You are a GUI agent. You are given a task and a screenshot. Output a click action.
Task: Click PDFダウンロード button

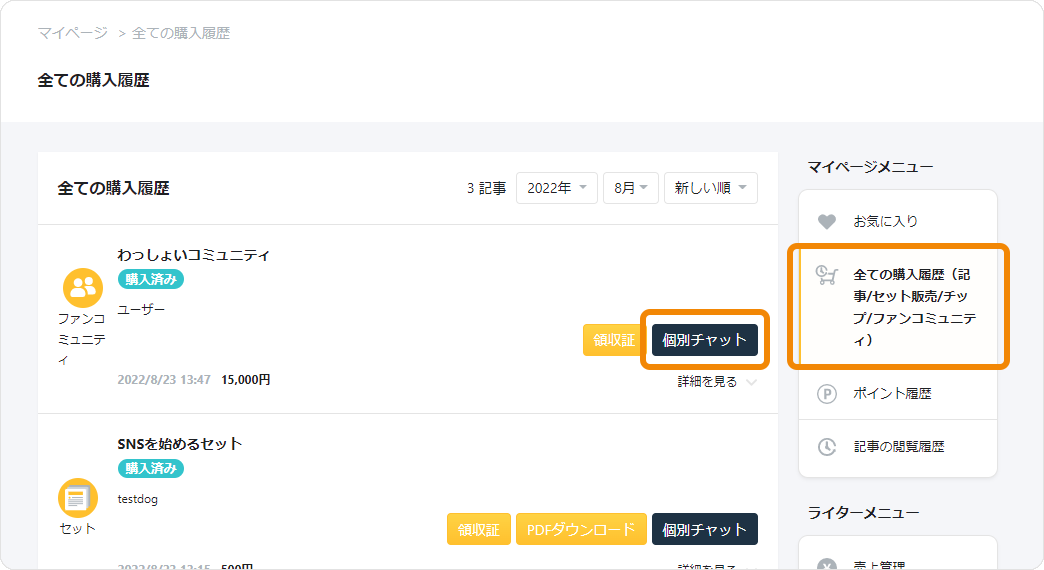tap(581, 529)
